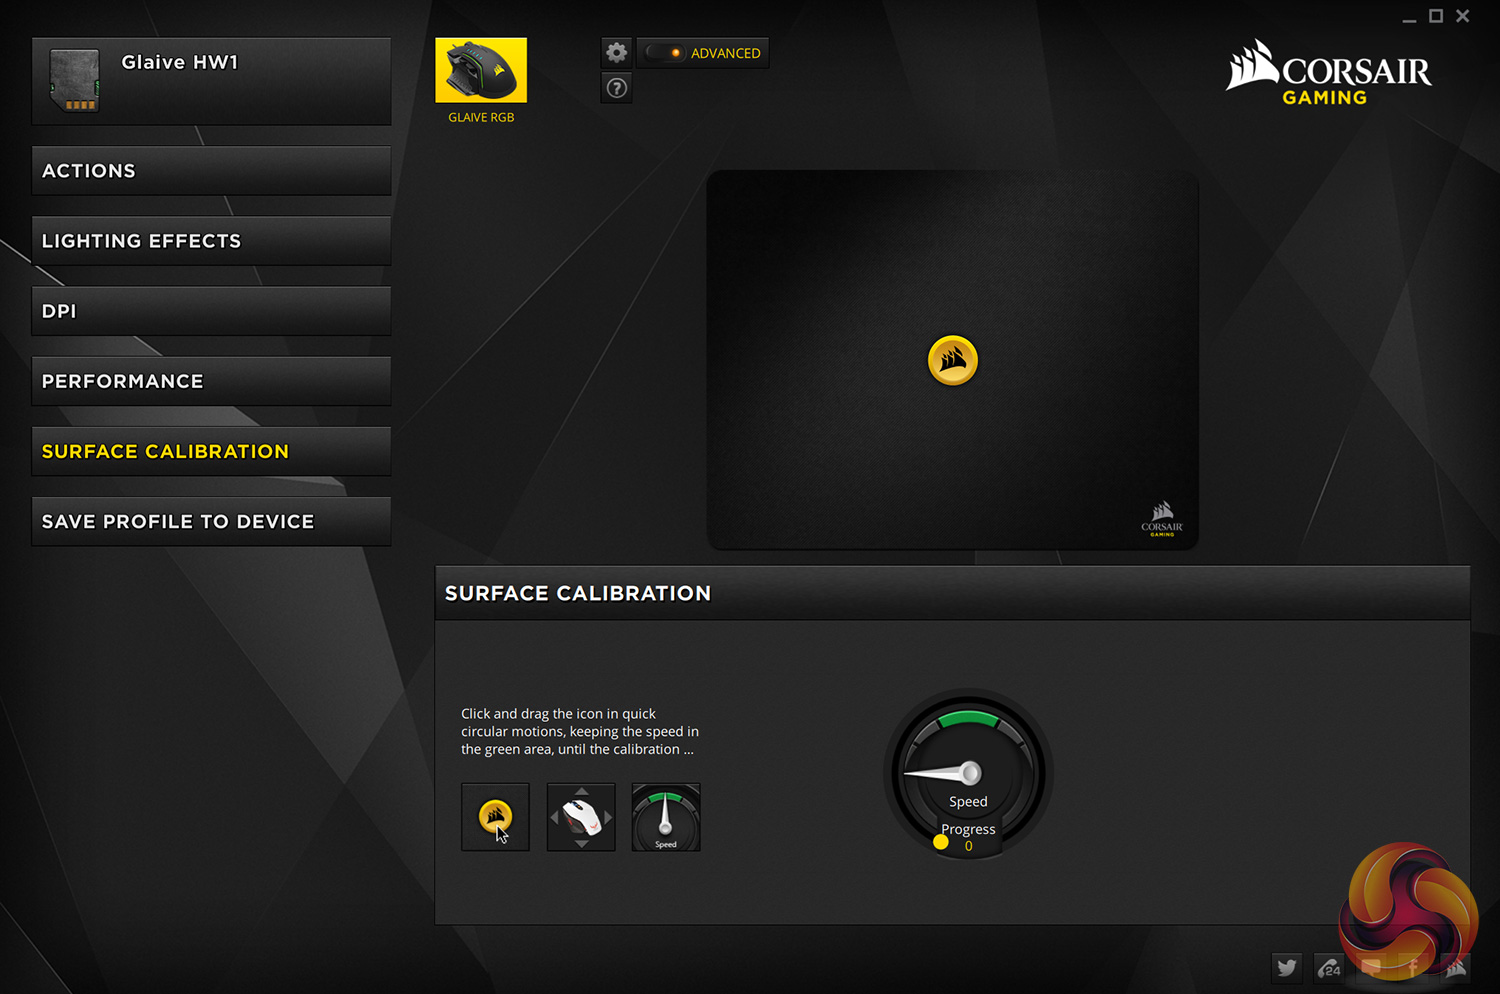Select the Glaive RGB mouse device thumbnail
This screenshot has width=1500, height=994.
[481, 70]
